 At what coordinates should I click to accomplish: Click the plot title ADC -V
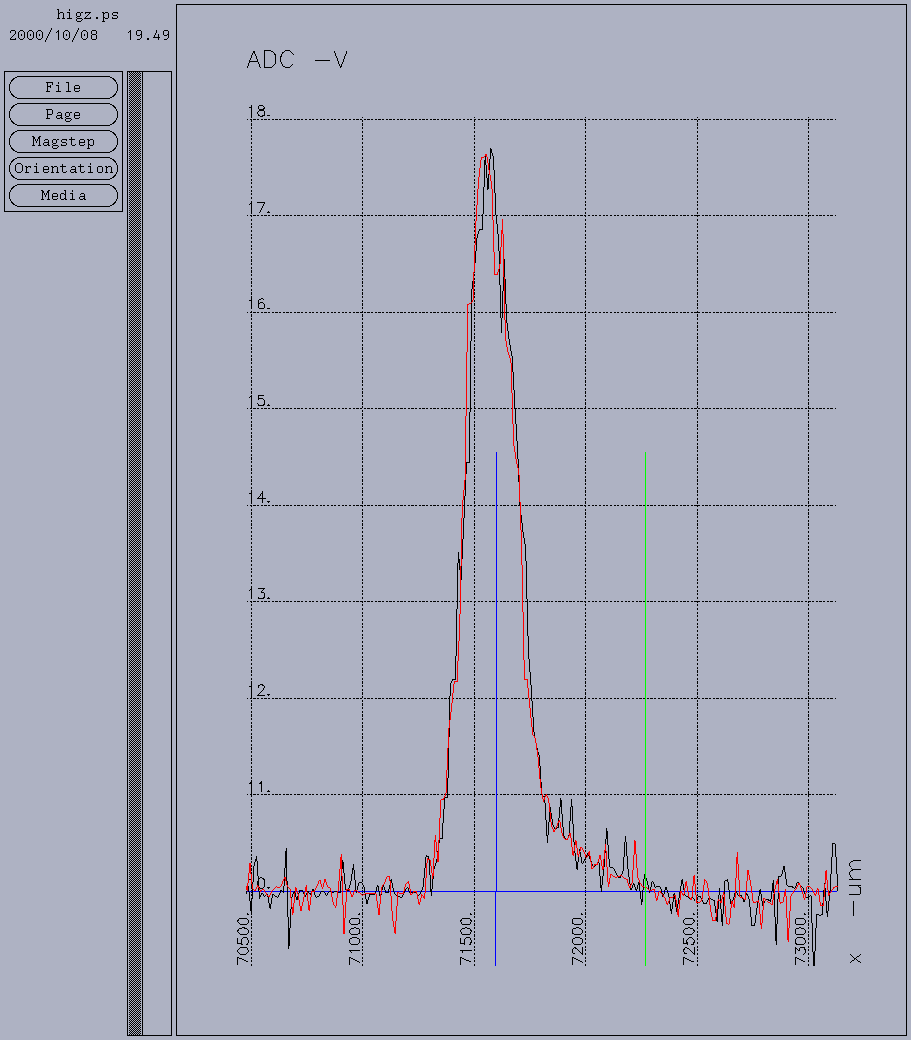(296, 60)
